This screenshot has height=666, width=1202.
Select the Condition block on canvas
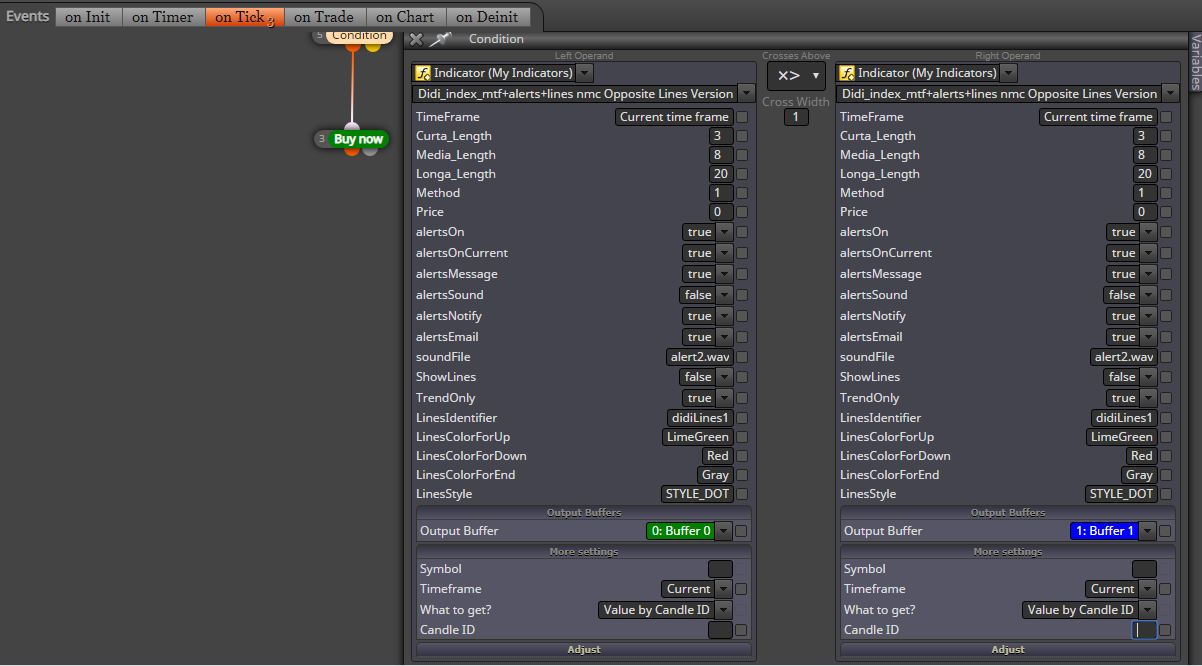(358, 36)
